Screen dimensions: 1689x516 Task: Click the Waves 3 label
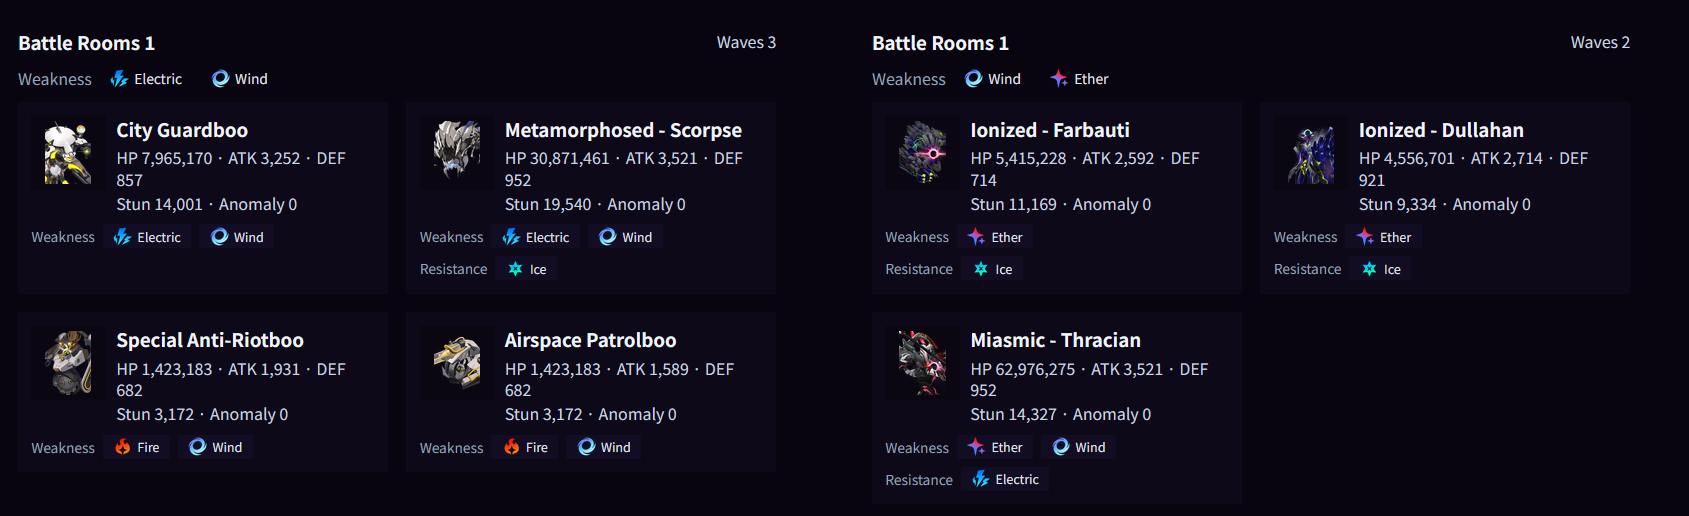pyautogui.click(x=746, y=42)
